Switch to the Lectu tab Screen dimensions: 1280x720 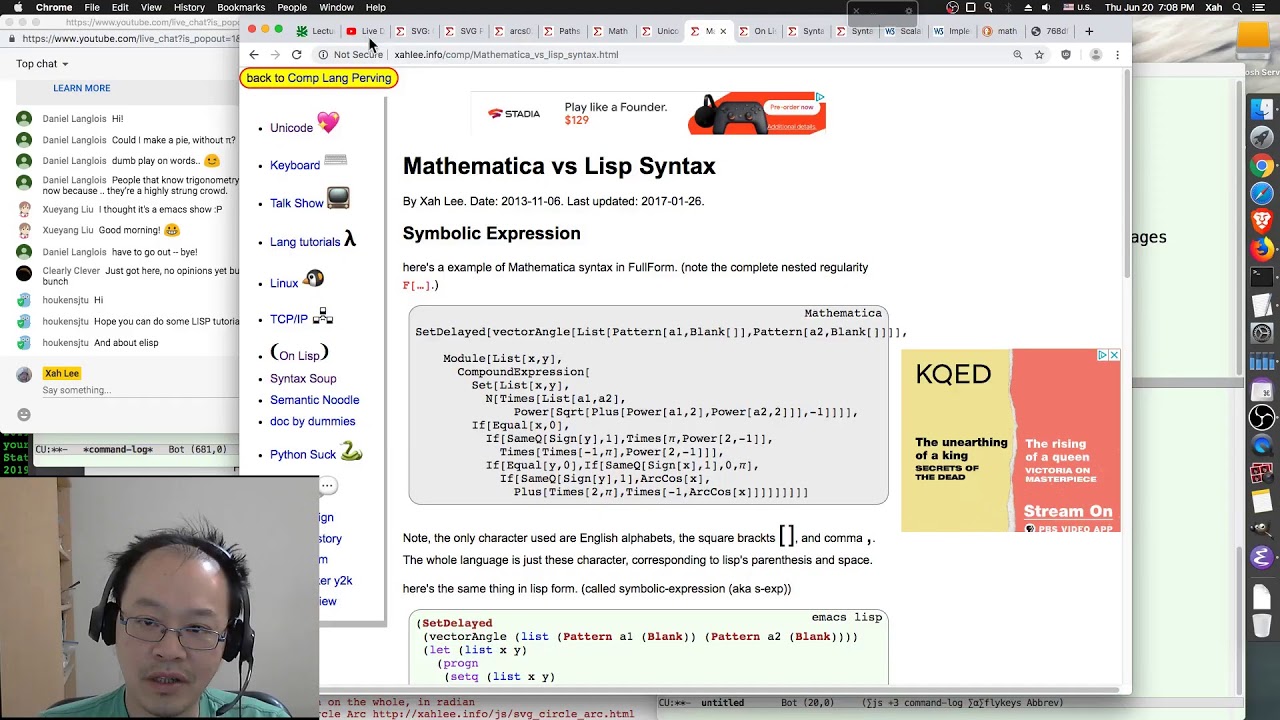point(316,31)
